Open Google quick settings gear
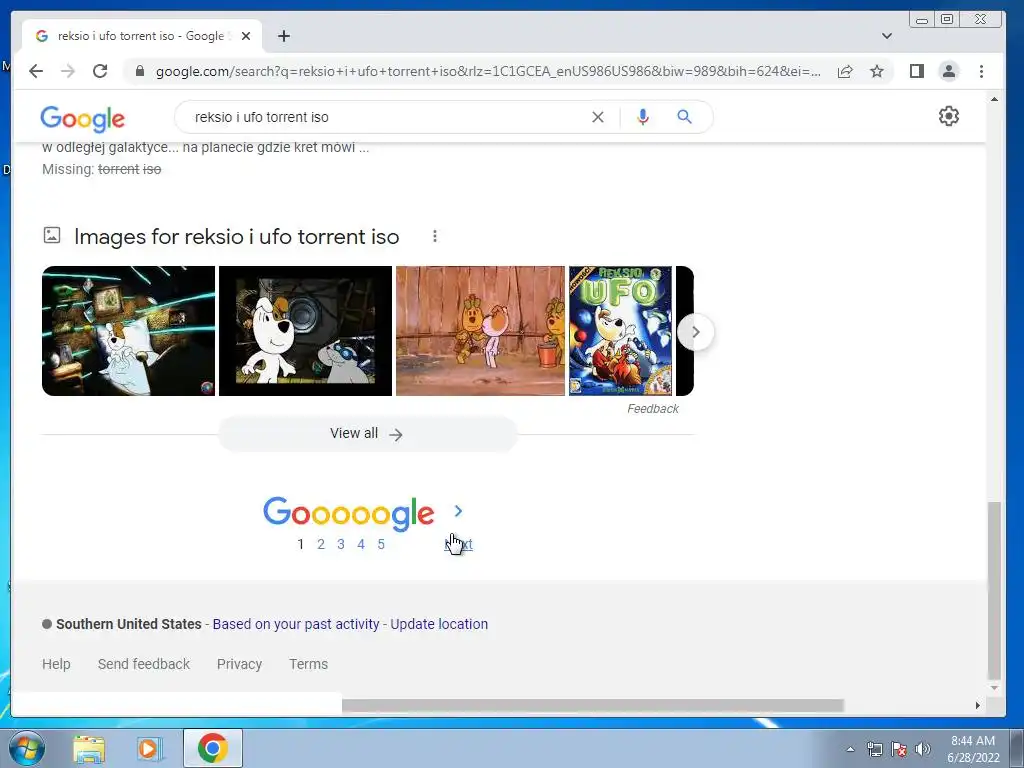 pyautogui.click(x=949, y=116)
